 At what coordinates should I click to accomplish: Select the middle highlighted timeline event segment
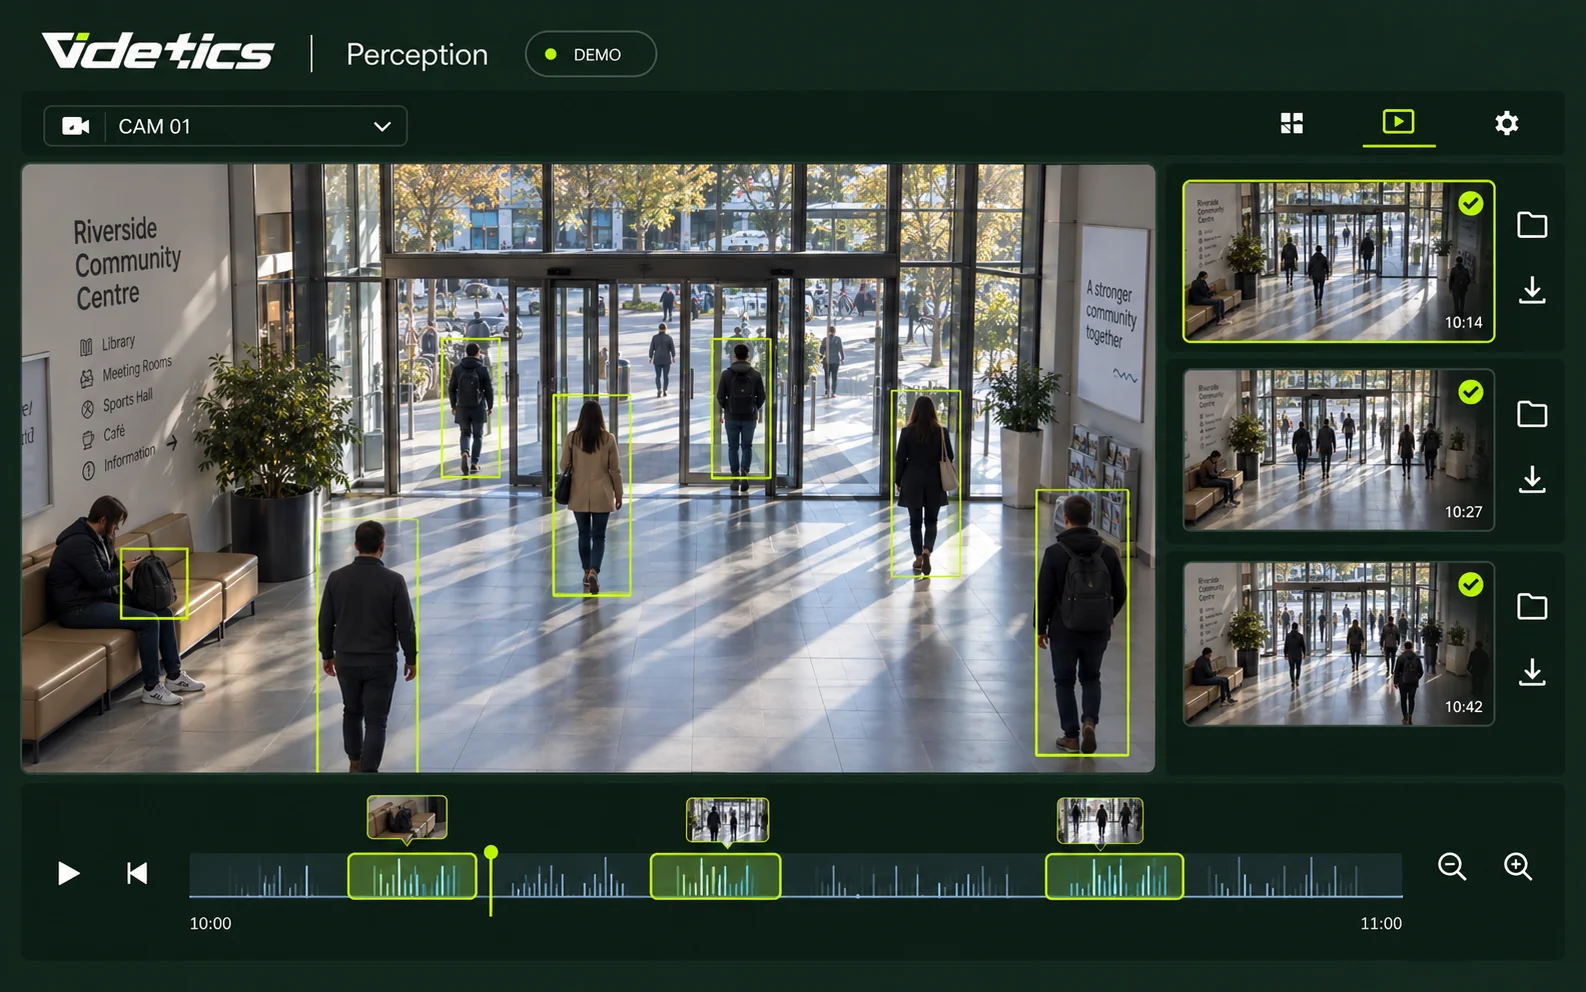[715, 876]
